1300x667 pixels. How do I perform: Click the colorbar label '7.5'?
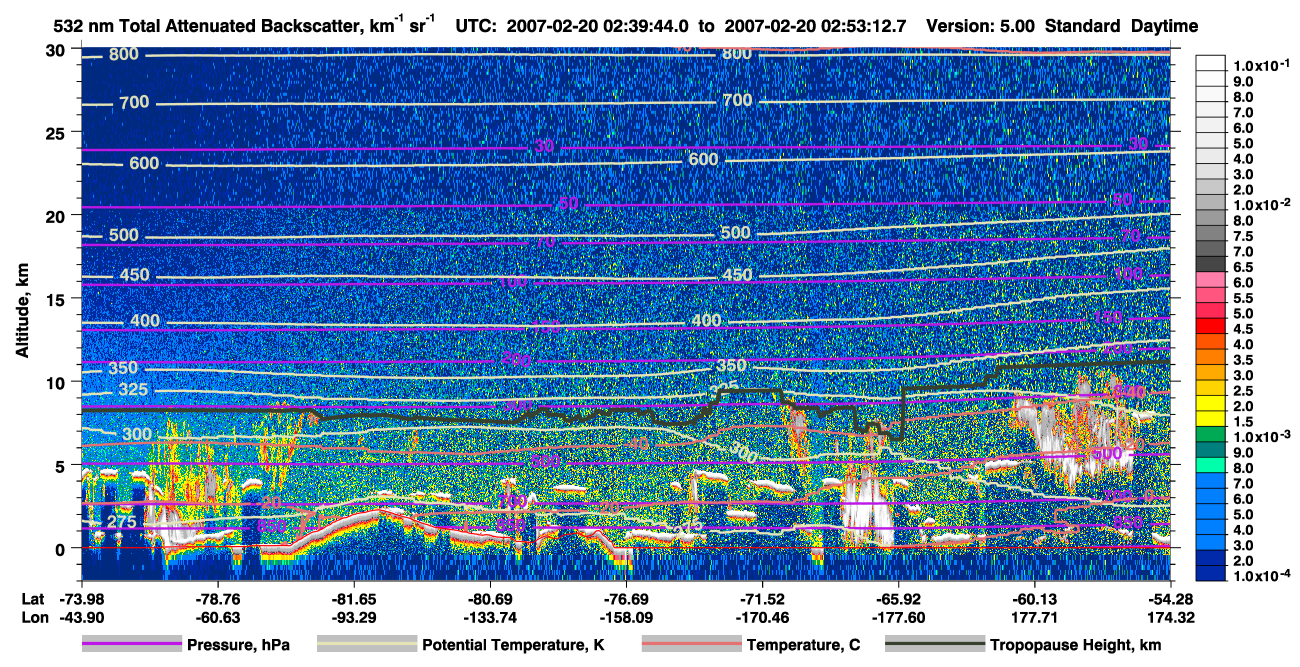pyautogui.click(x=1245, y=235)
